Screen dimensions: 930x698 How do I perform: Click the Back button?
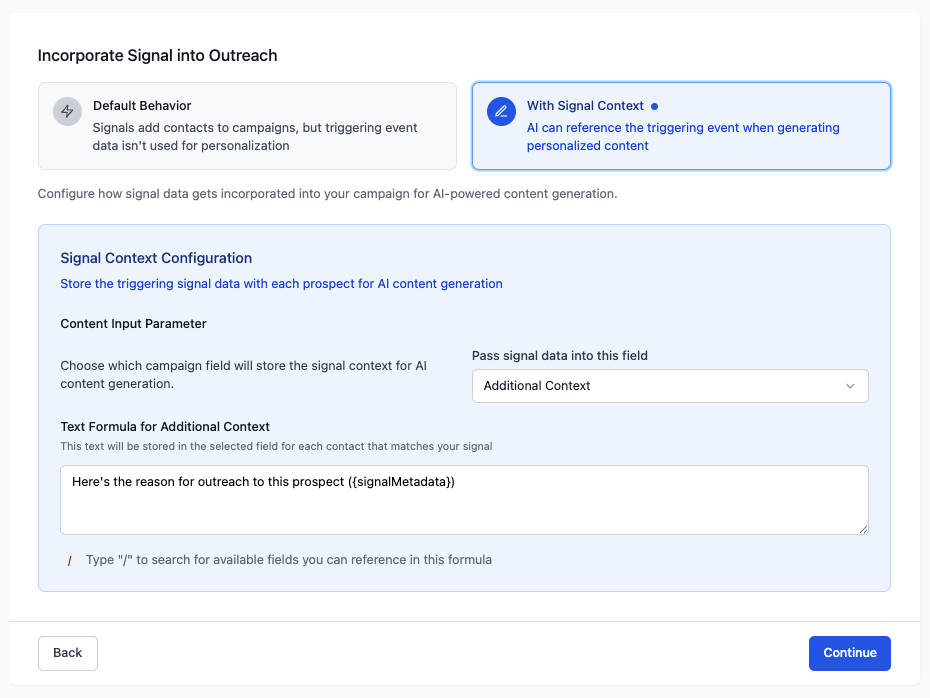coord(68,653)
